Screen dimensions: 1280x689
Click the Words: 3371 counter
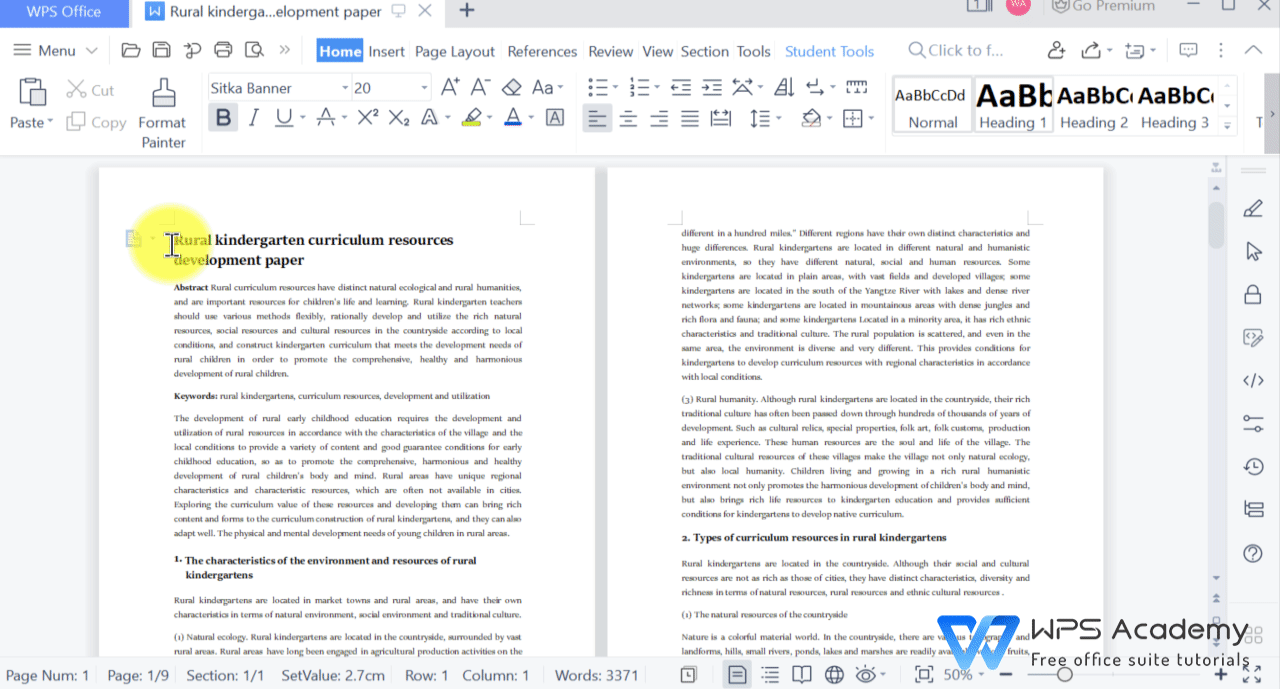596,674
